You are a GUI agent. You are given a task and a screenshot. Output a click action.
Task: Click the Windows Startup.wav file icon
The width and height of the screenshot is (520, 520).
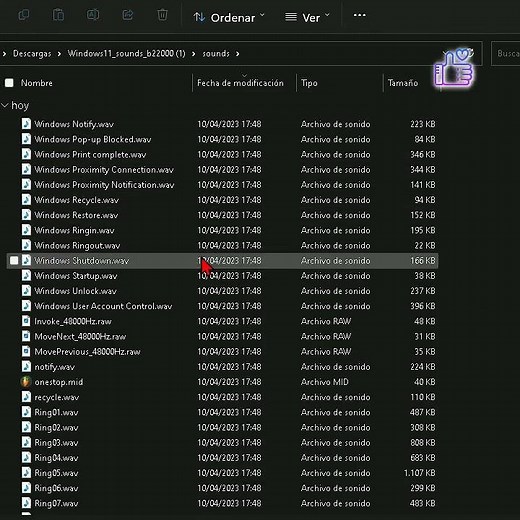[x=26, y=275]
